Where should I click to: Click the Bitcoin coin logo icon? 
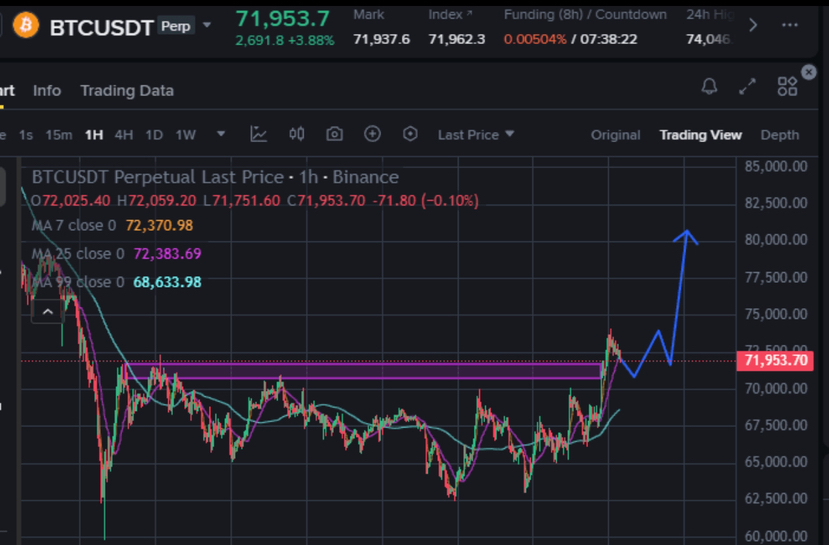click(x=25, y=25)
